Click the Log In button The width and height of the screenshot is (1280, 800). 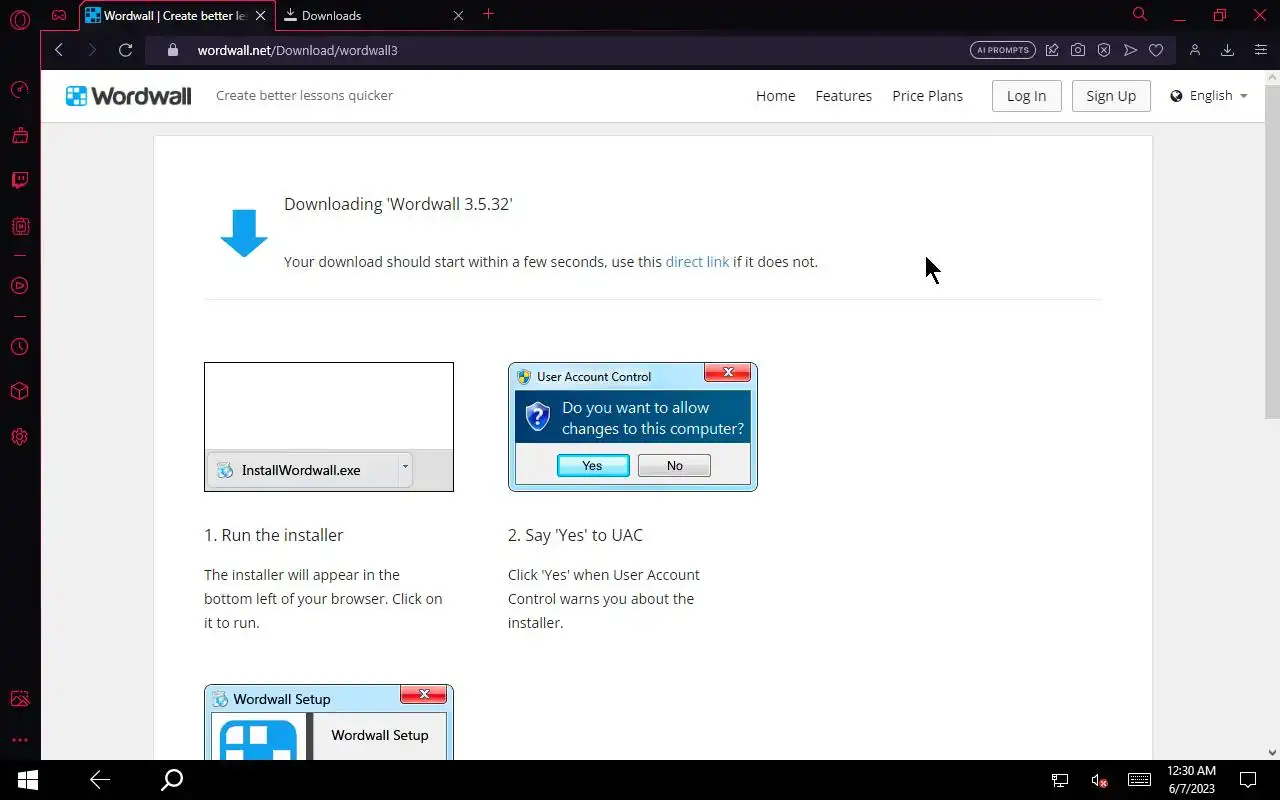tap(1026, 96)
